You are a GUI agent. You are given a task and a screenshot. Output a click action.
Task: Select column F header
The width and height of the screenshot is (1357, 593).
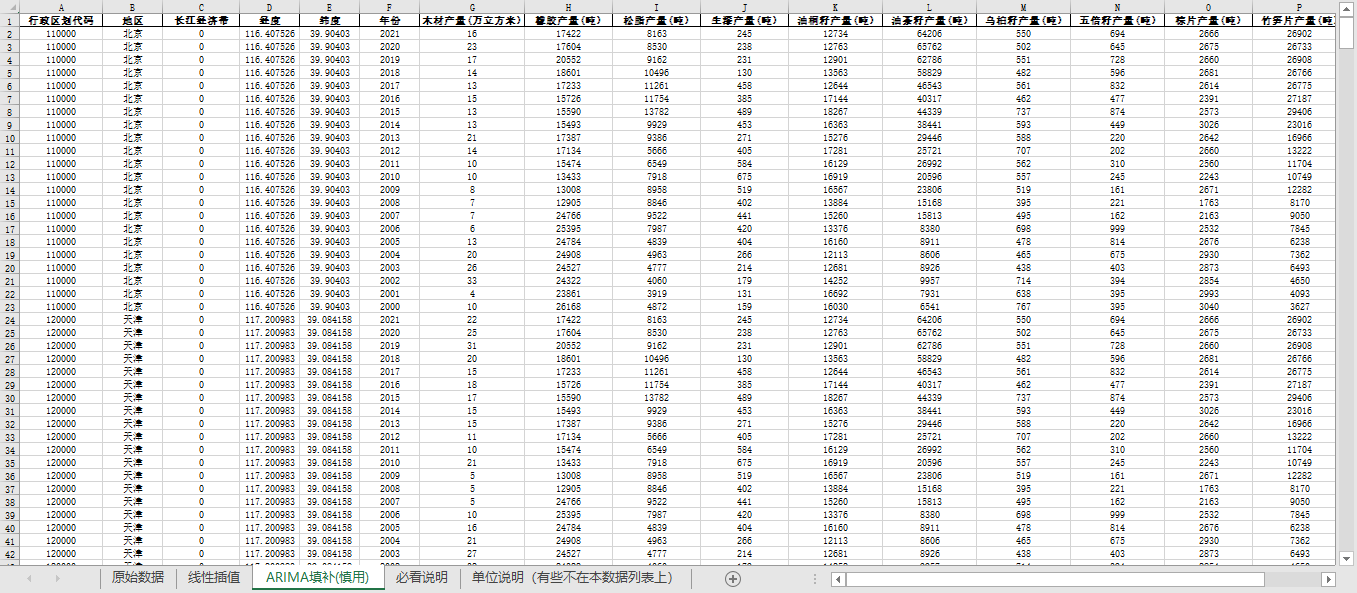pos(390,7)
